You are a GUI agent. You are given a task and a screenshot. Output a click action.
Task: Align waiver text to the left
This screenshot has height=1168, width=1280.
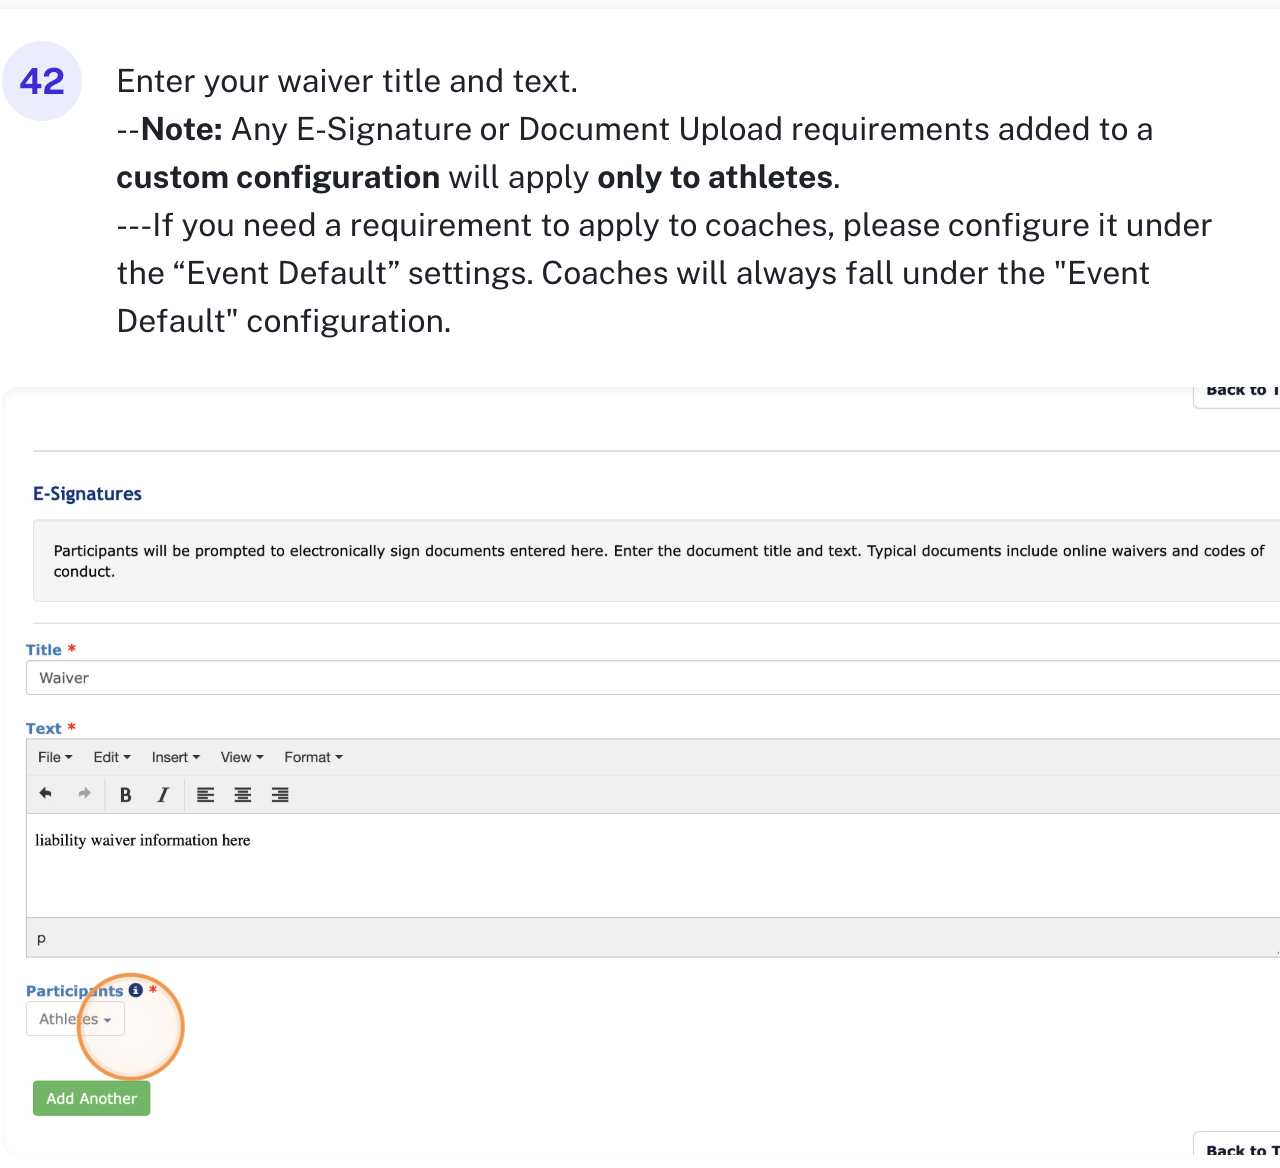206,795
